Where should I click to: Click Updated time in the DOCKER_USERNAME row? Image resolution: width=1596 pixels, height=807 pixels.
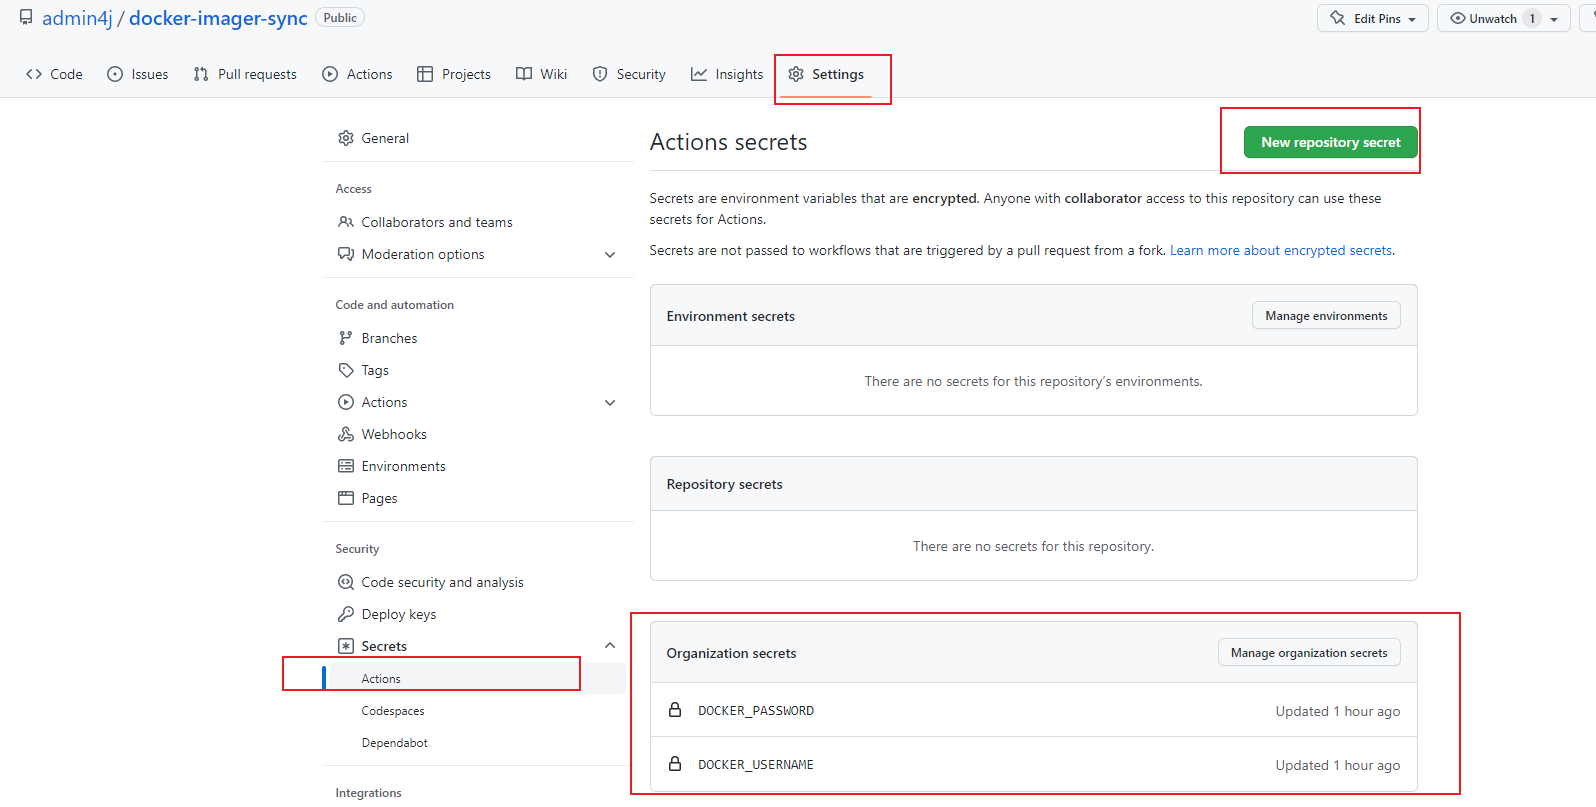coord(1338,765)
